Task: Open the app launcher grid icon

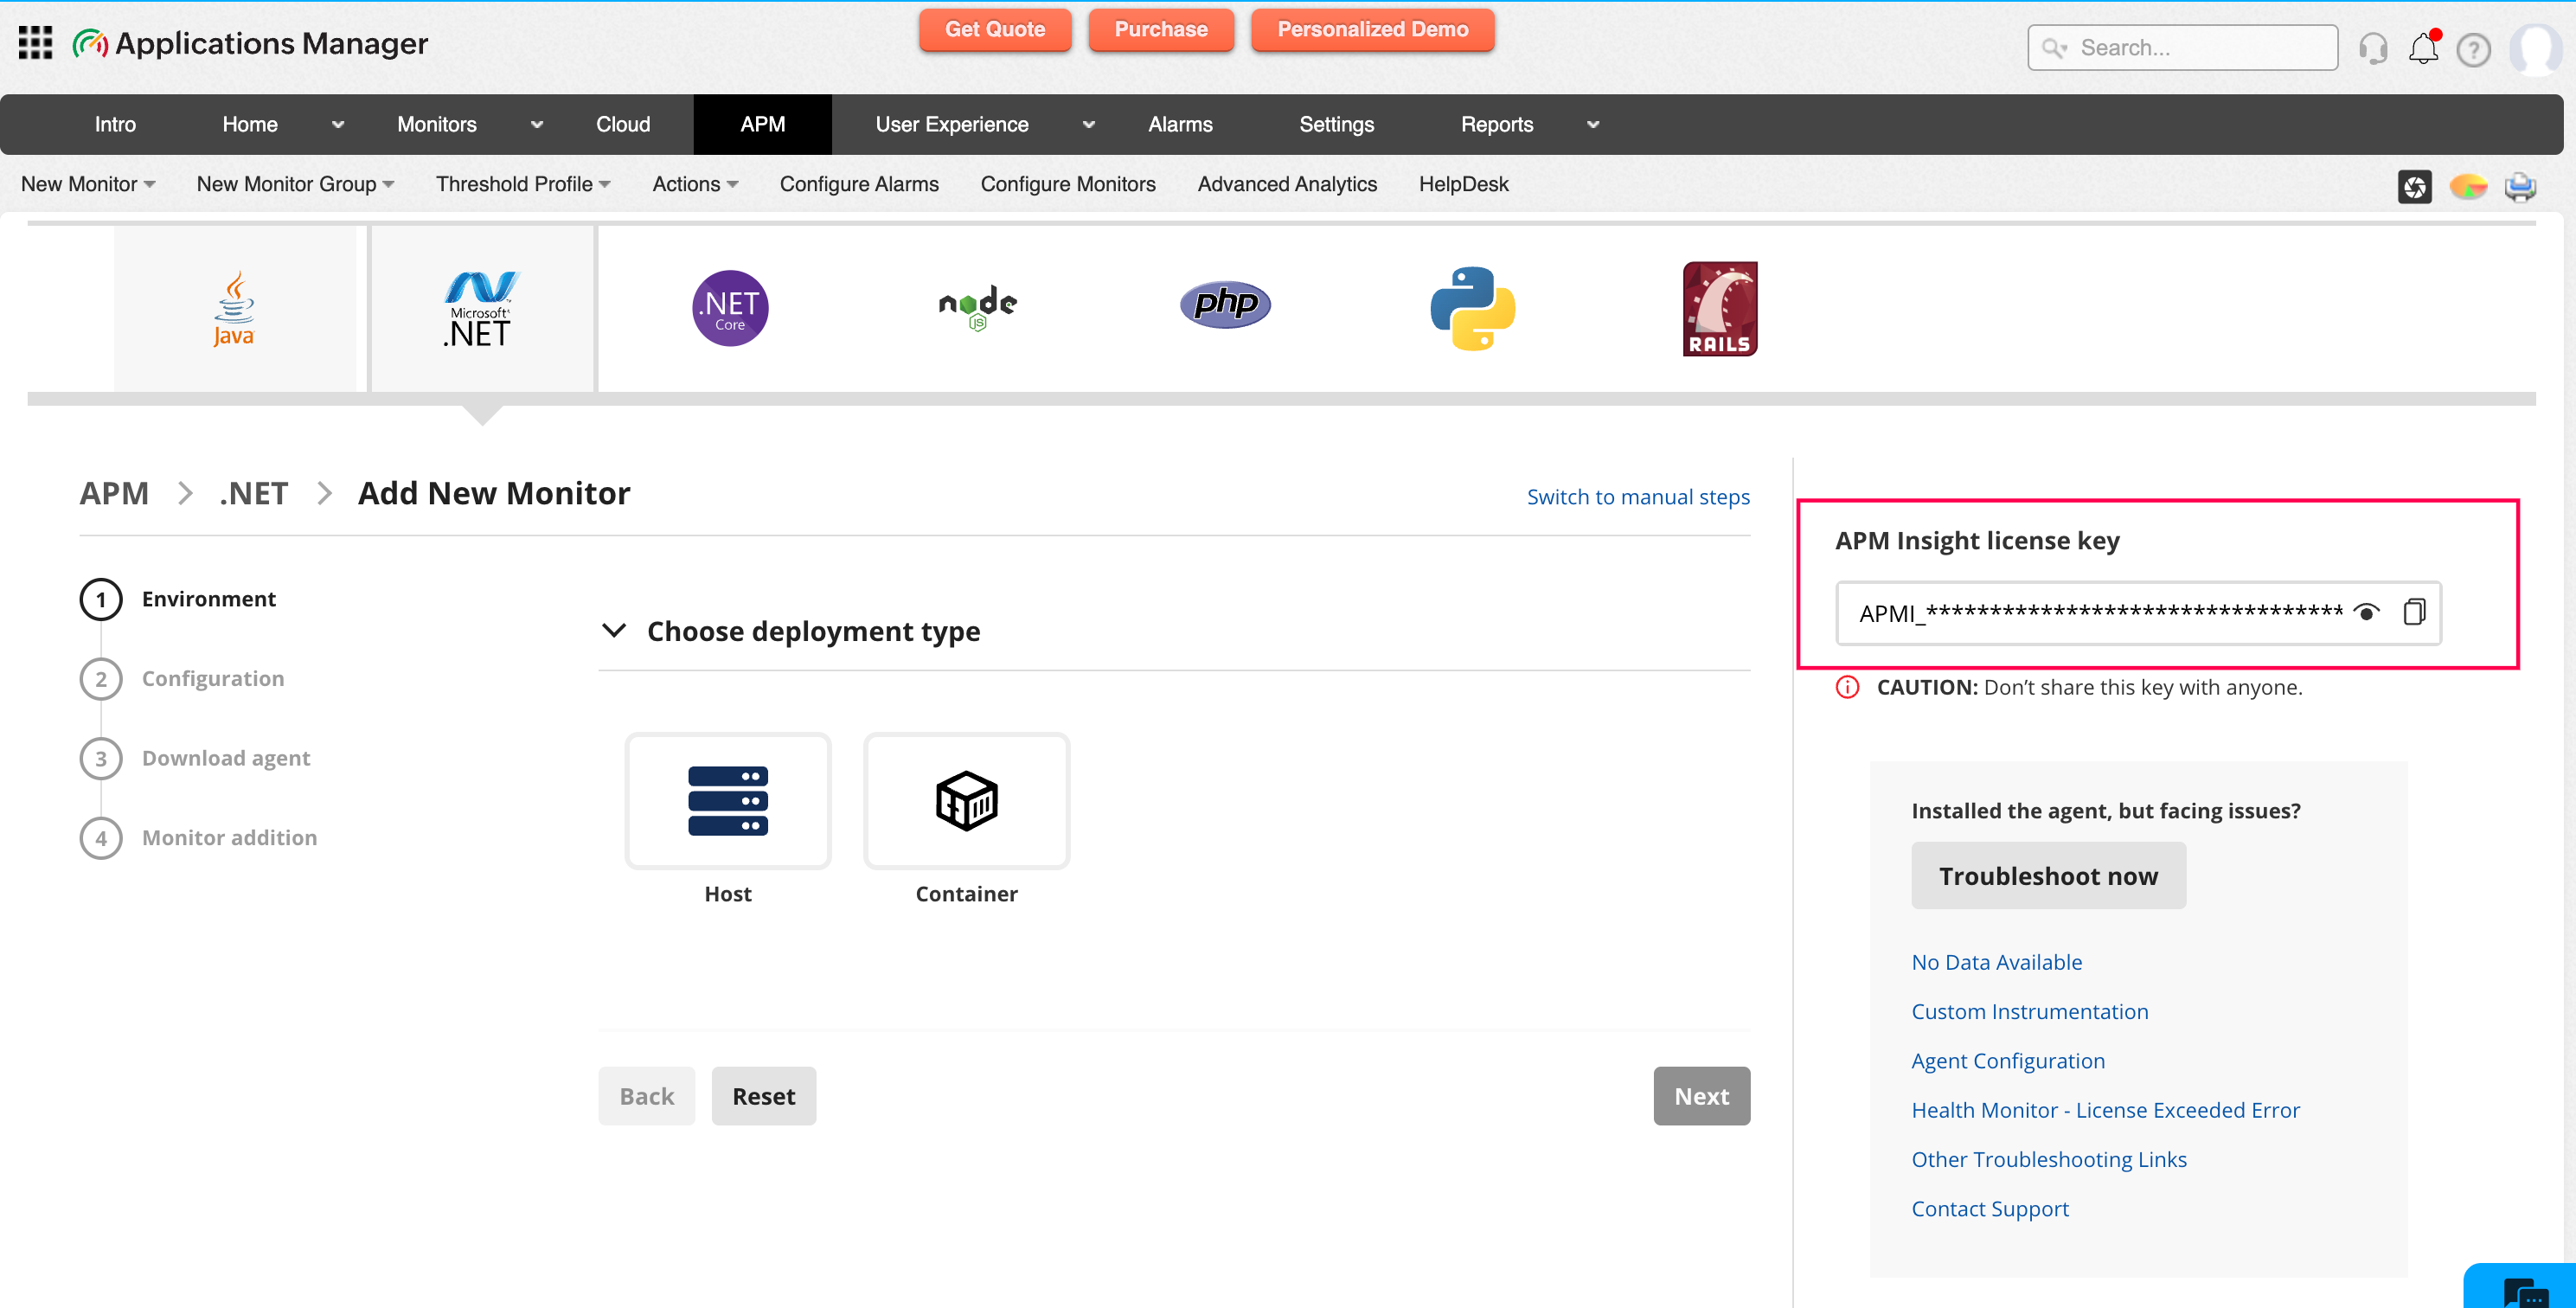Action: point(36,43)
